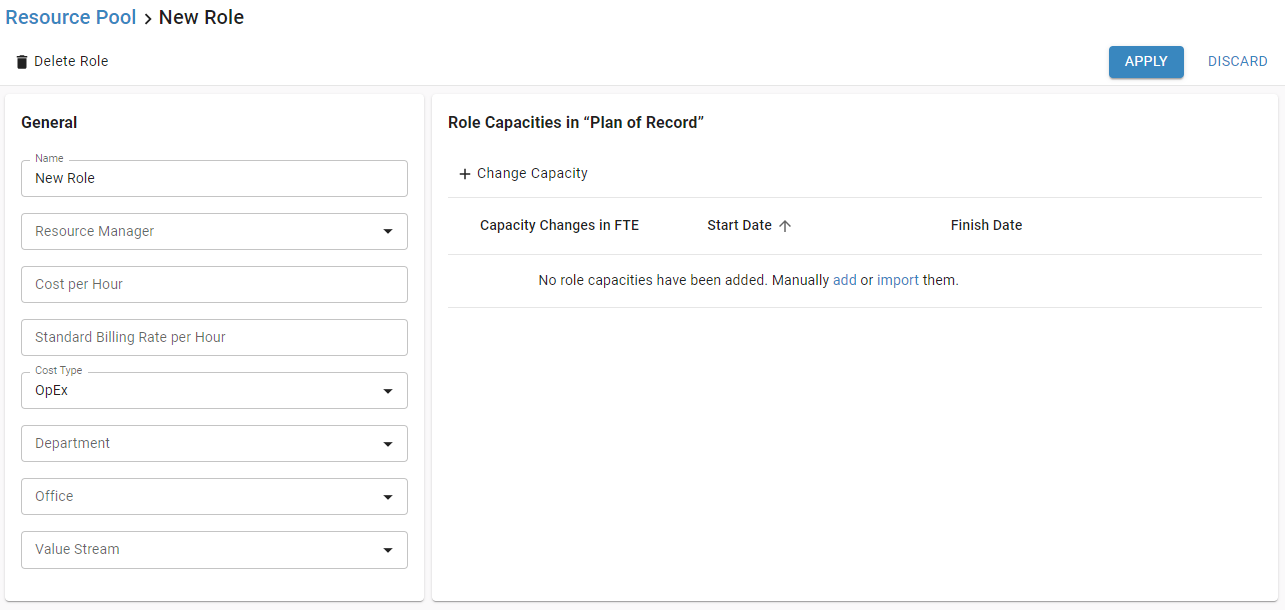Screen dimensions: 1285x610
Task: Click the plus icon beside Change Capacity
Action: (464, 173)
